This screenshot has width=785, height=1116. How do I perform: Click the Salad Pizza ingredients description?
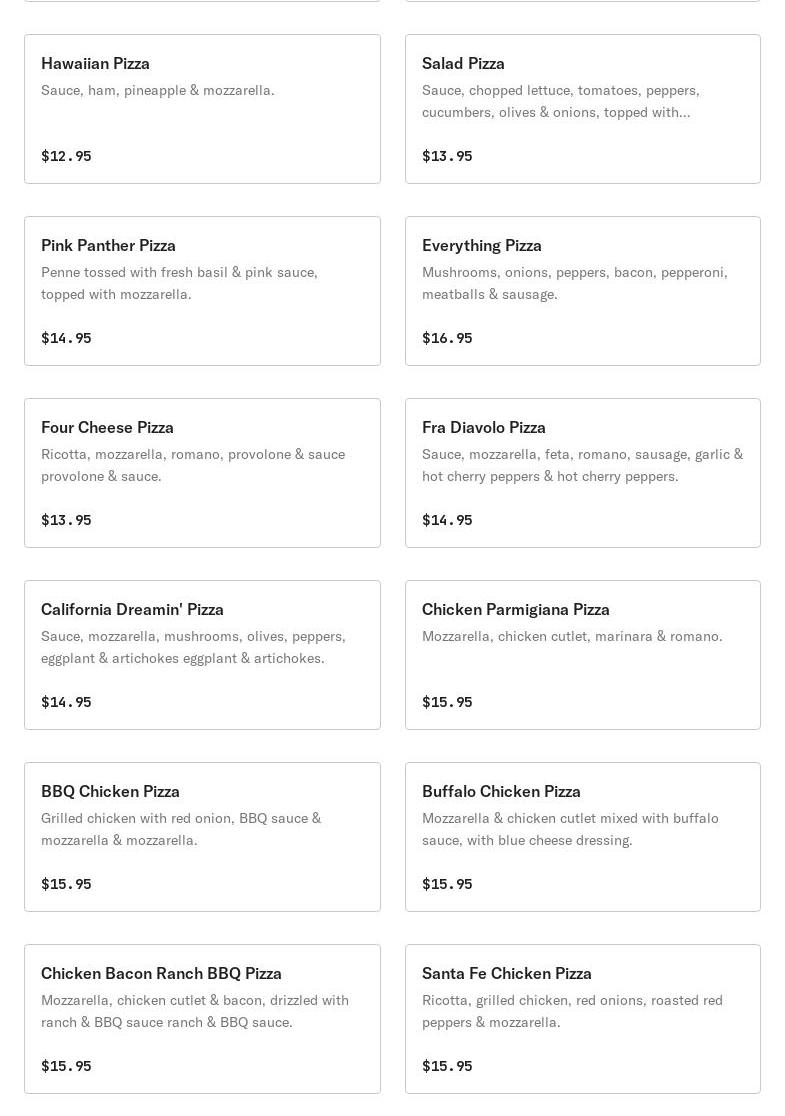click(x=560, y=101)
